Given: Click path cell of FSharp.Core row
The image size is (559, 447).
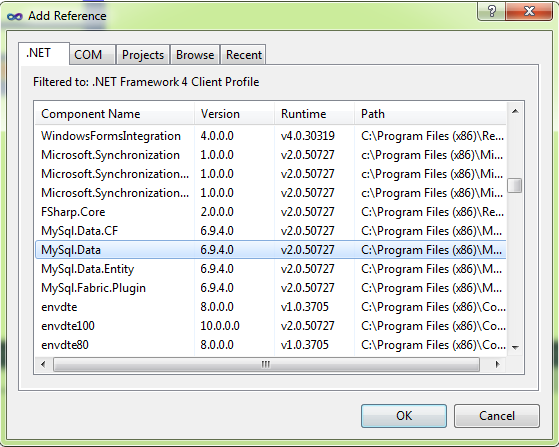Looking at the screenshot, I should pyautogui.click(x=432, y=212).
